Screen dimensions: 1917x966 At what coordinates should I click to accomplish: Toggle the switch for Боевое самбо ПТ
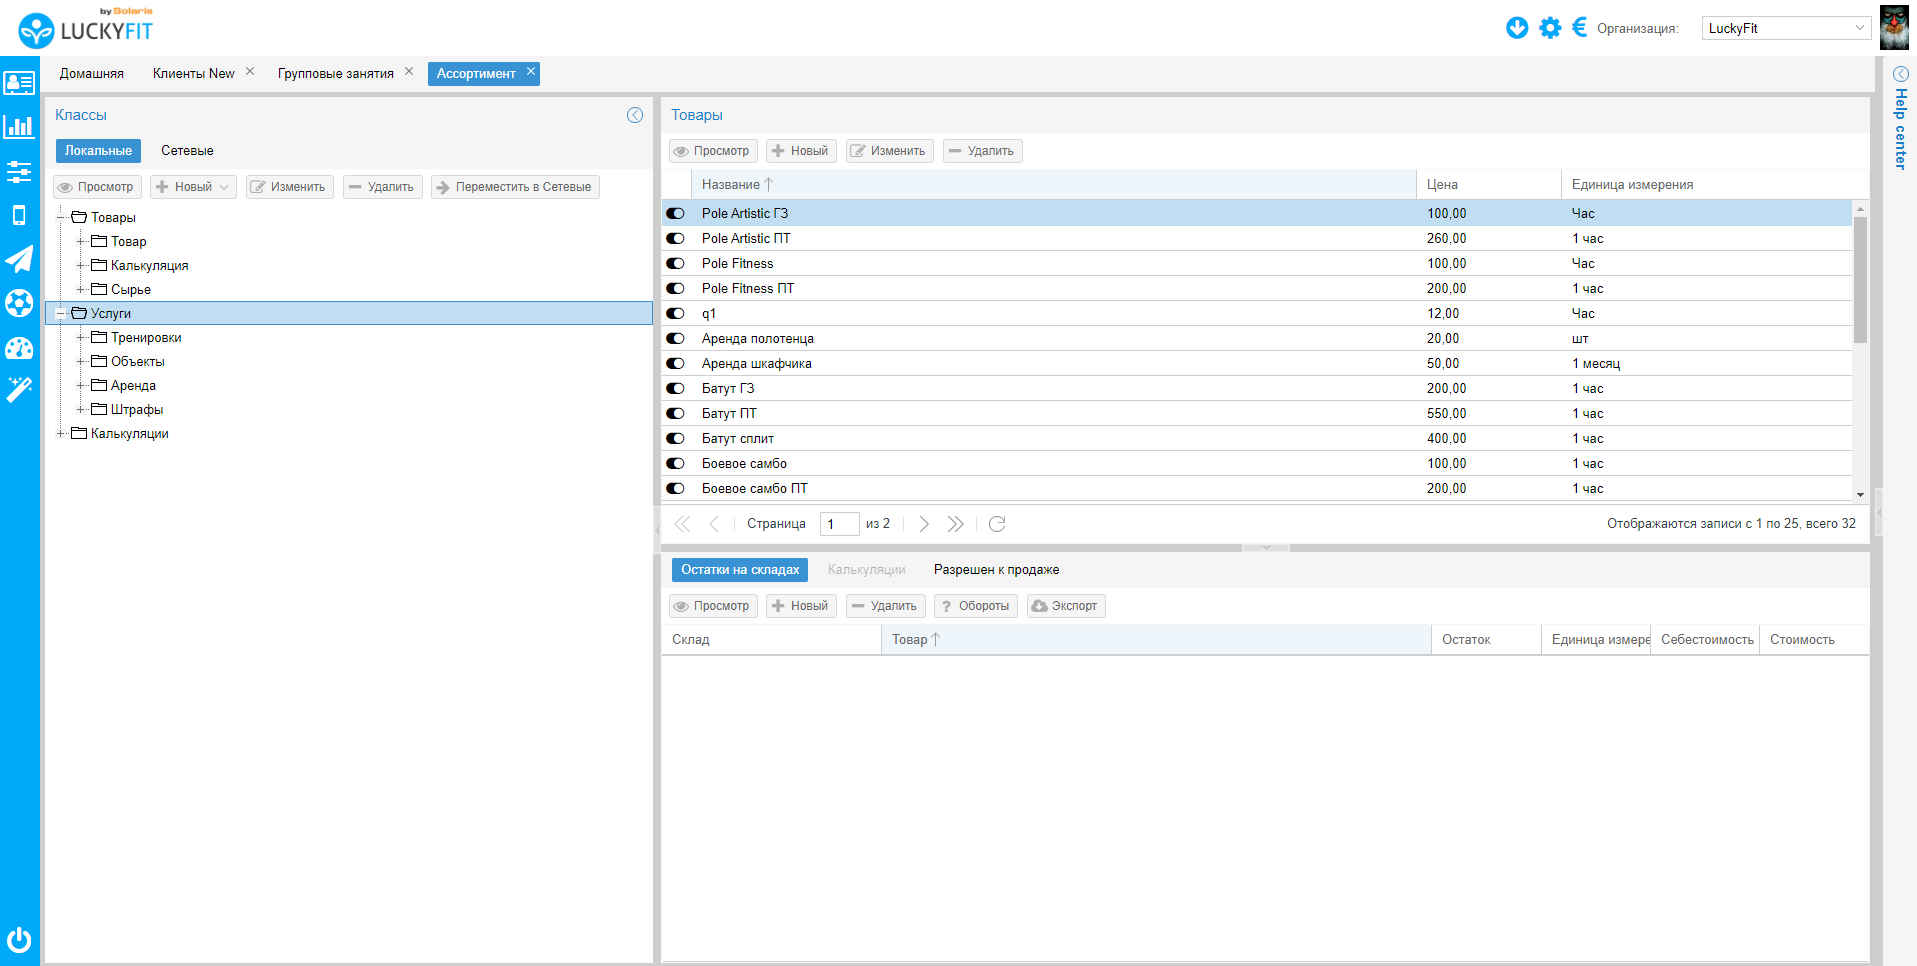click(676, 488)
